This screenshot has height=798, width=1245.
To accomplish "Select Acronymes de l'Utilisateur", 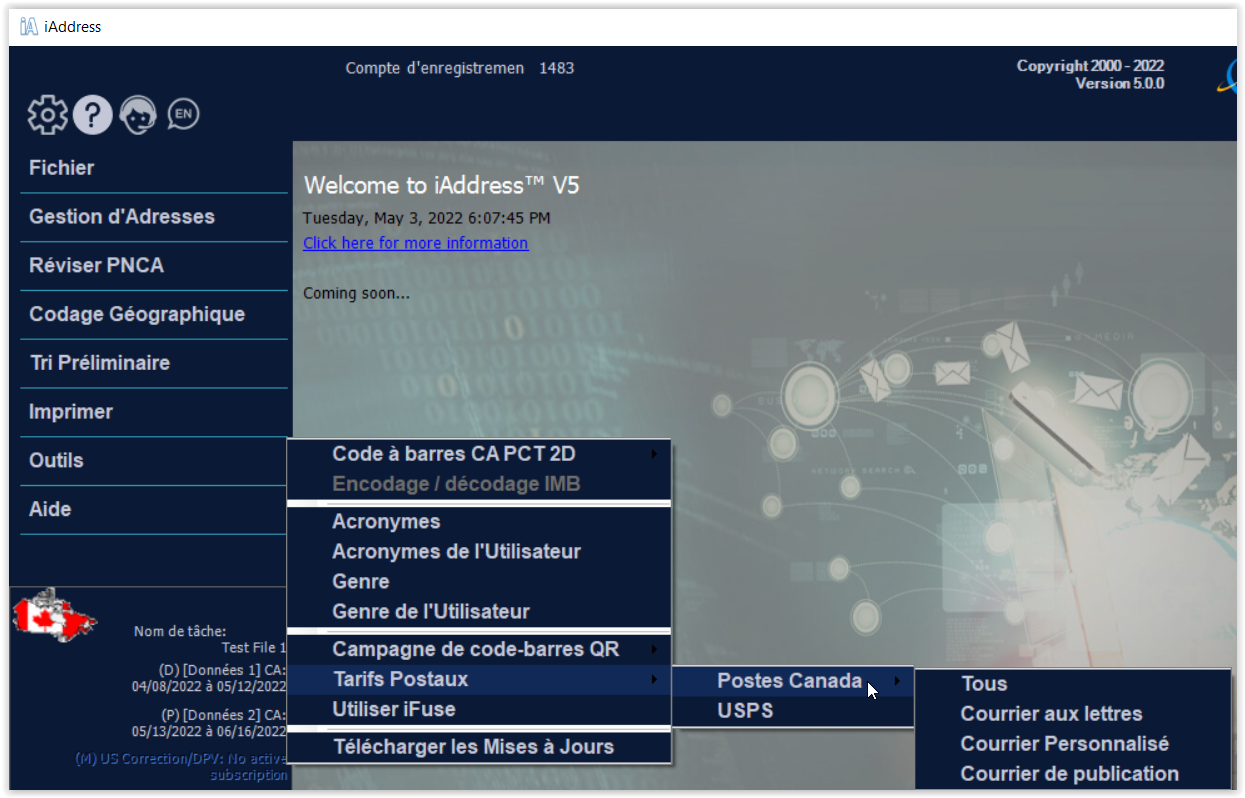I will [x=479, y=552].
